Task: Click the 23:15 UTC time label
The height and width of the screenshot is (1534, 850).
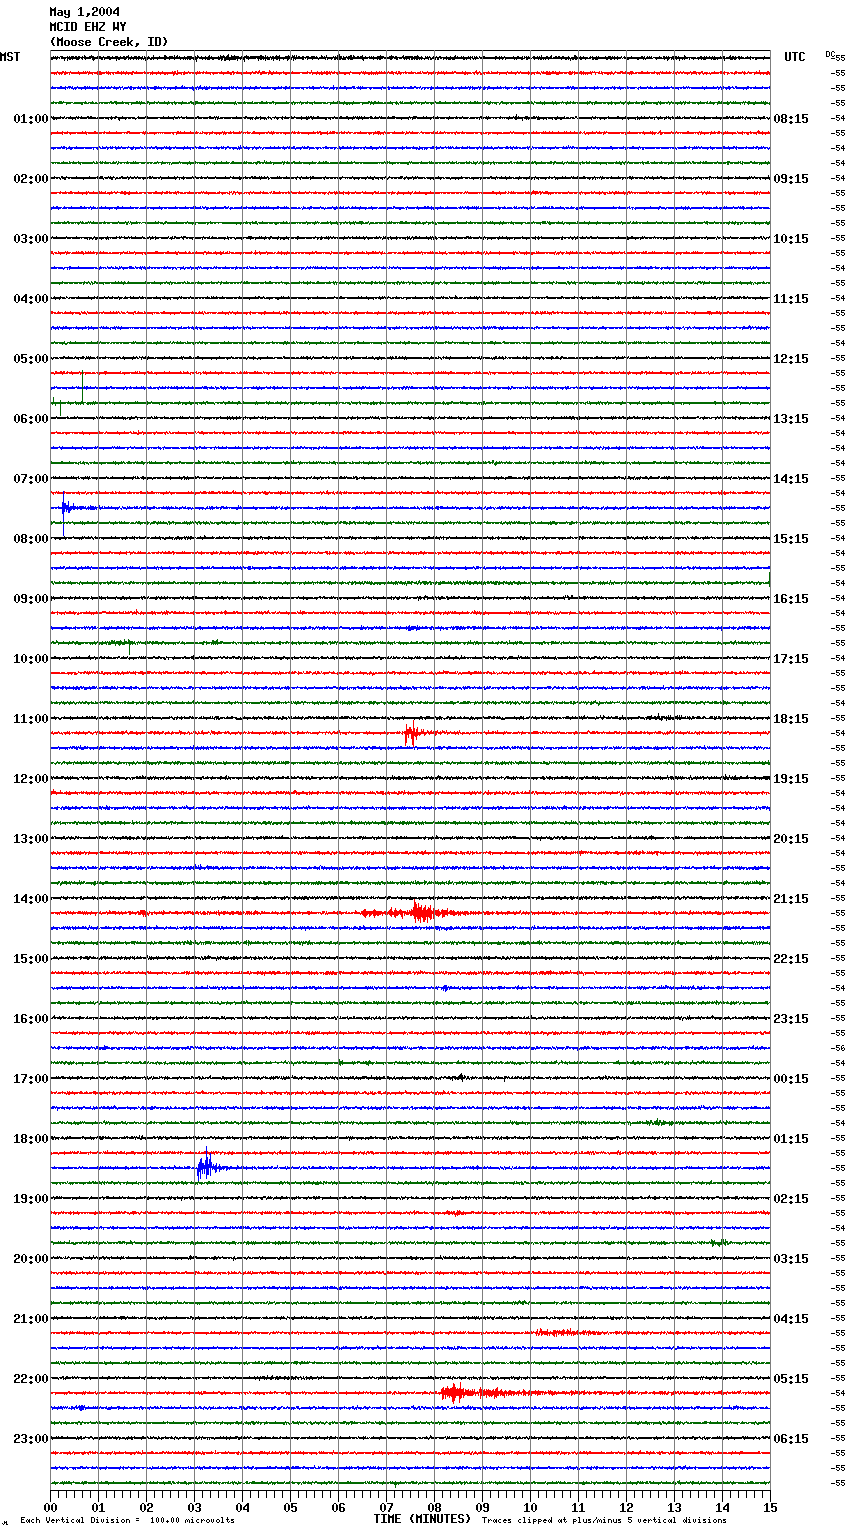Action: click(791, 1019)
